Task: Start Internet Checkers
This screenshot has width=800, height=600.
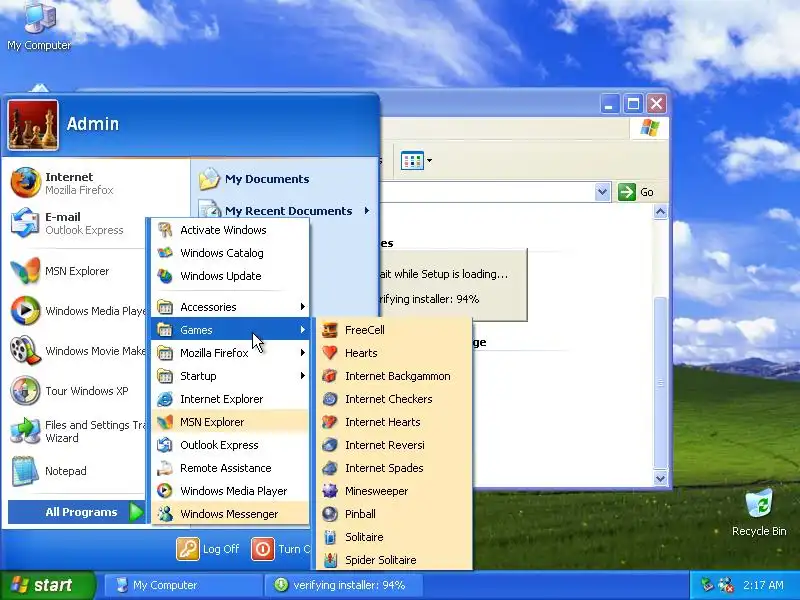Action: click(394, 399)
